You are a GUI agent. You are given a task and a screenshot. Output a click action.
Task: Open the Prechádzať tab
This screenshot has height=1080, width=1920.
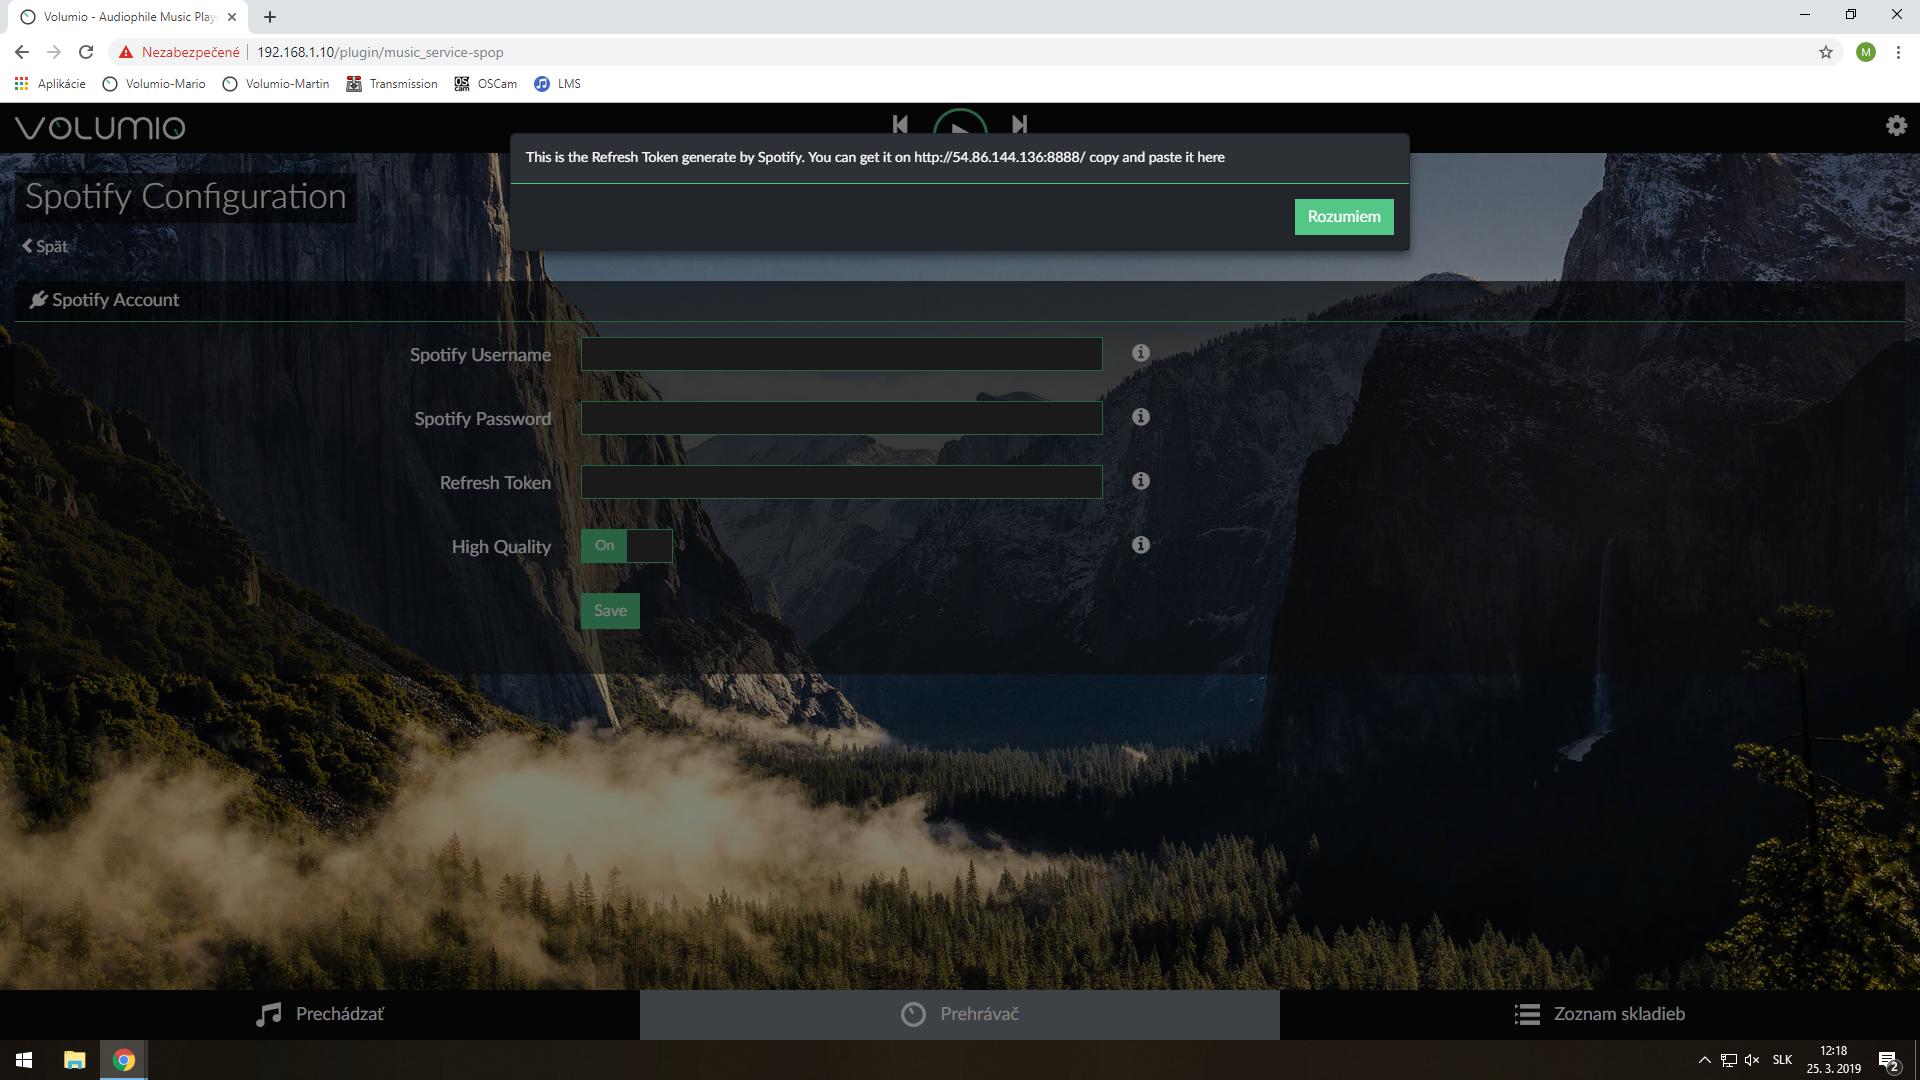click(x=320, y=1014)
